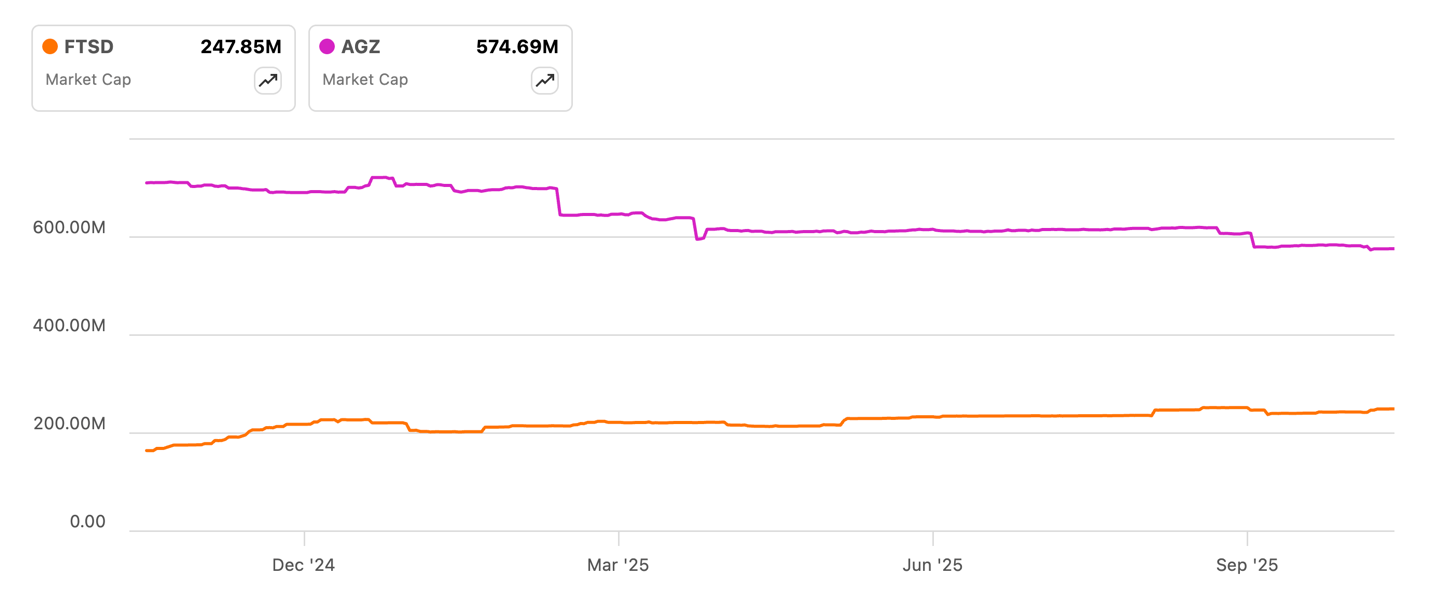Click the 400.00M y-axis label
This screenshot has width=1430, height=596.
[68, 326]
